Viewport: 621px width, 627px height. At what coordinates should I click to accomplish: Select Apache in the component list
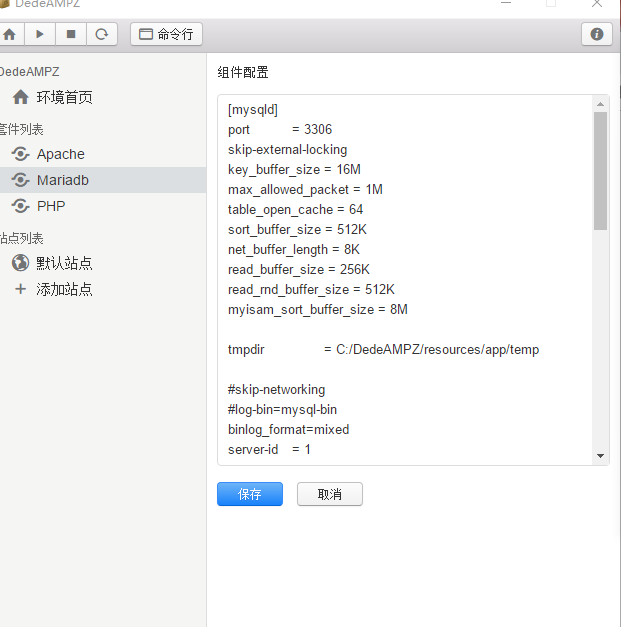60,154
